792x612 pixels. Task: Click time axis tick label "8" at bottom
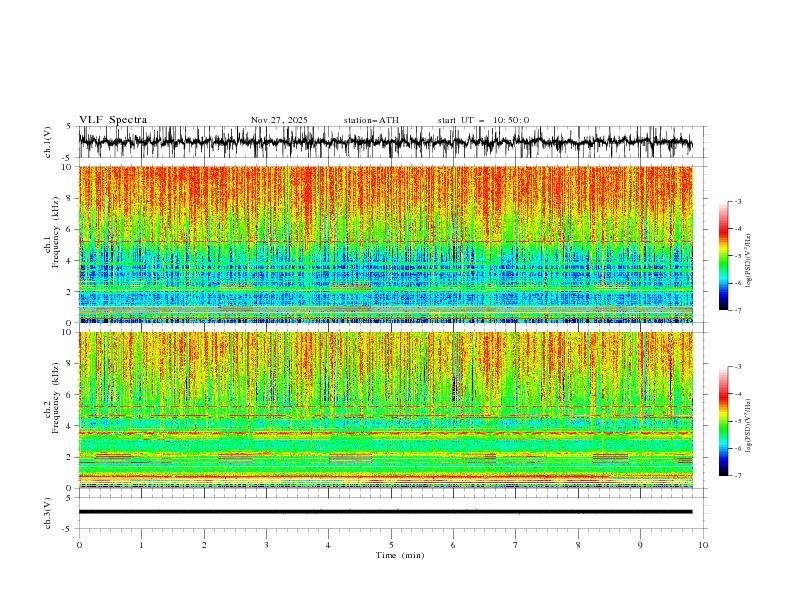[x=578, y=545]
